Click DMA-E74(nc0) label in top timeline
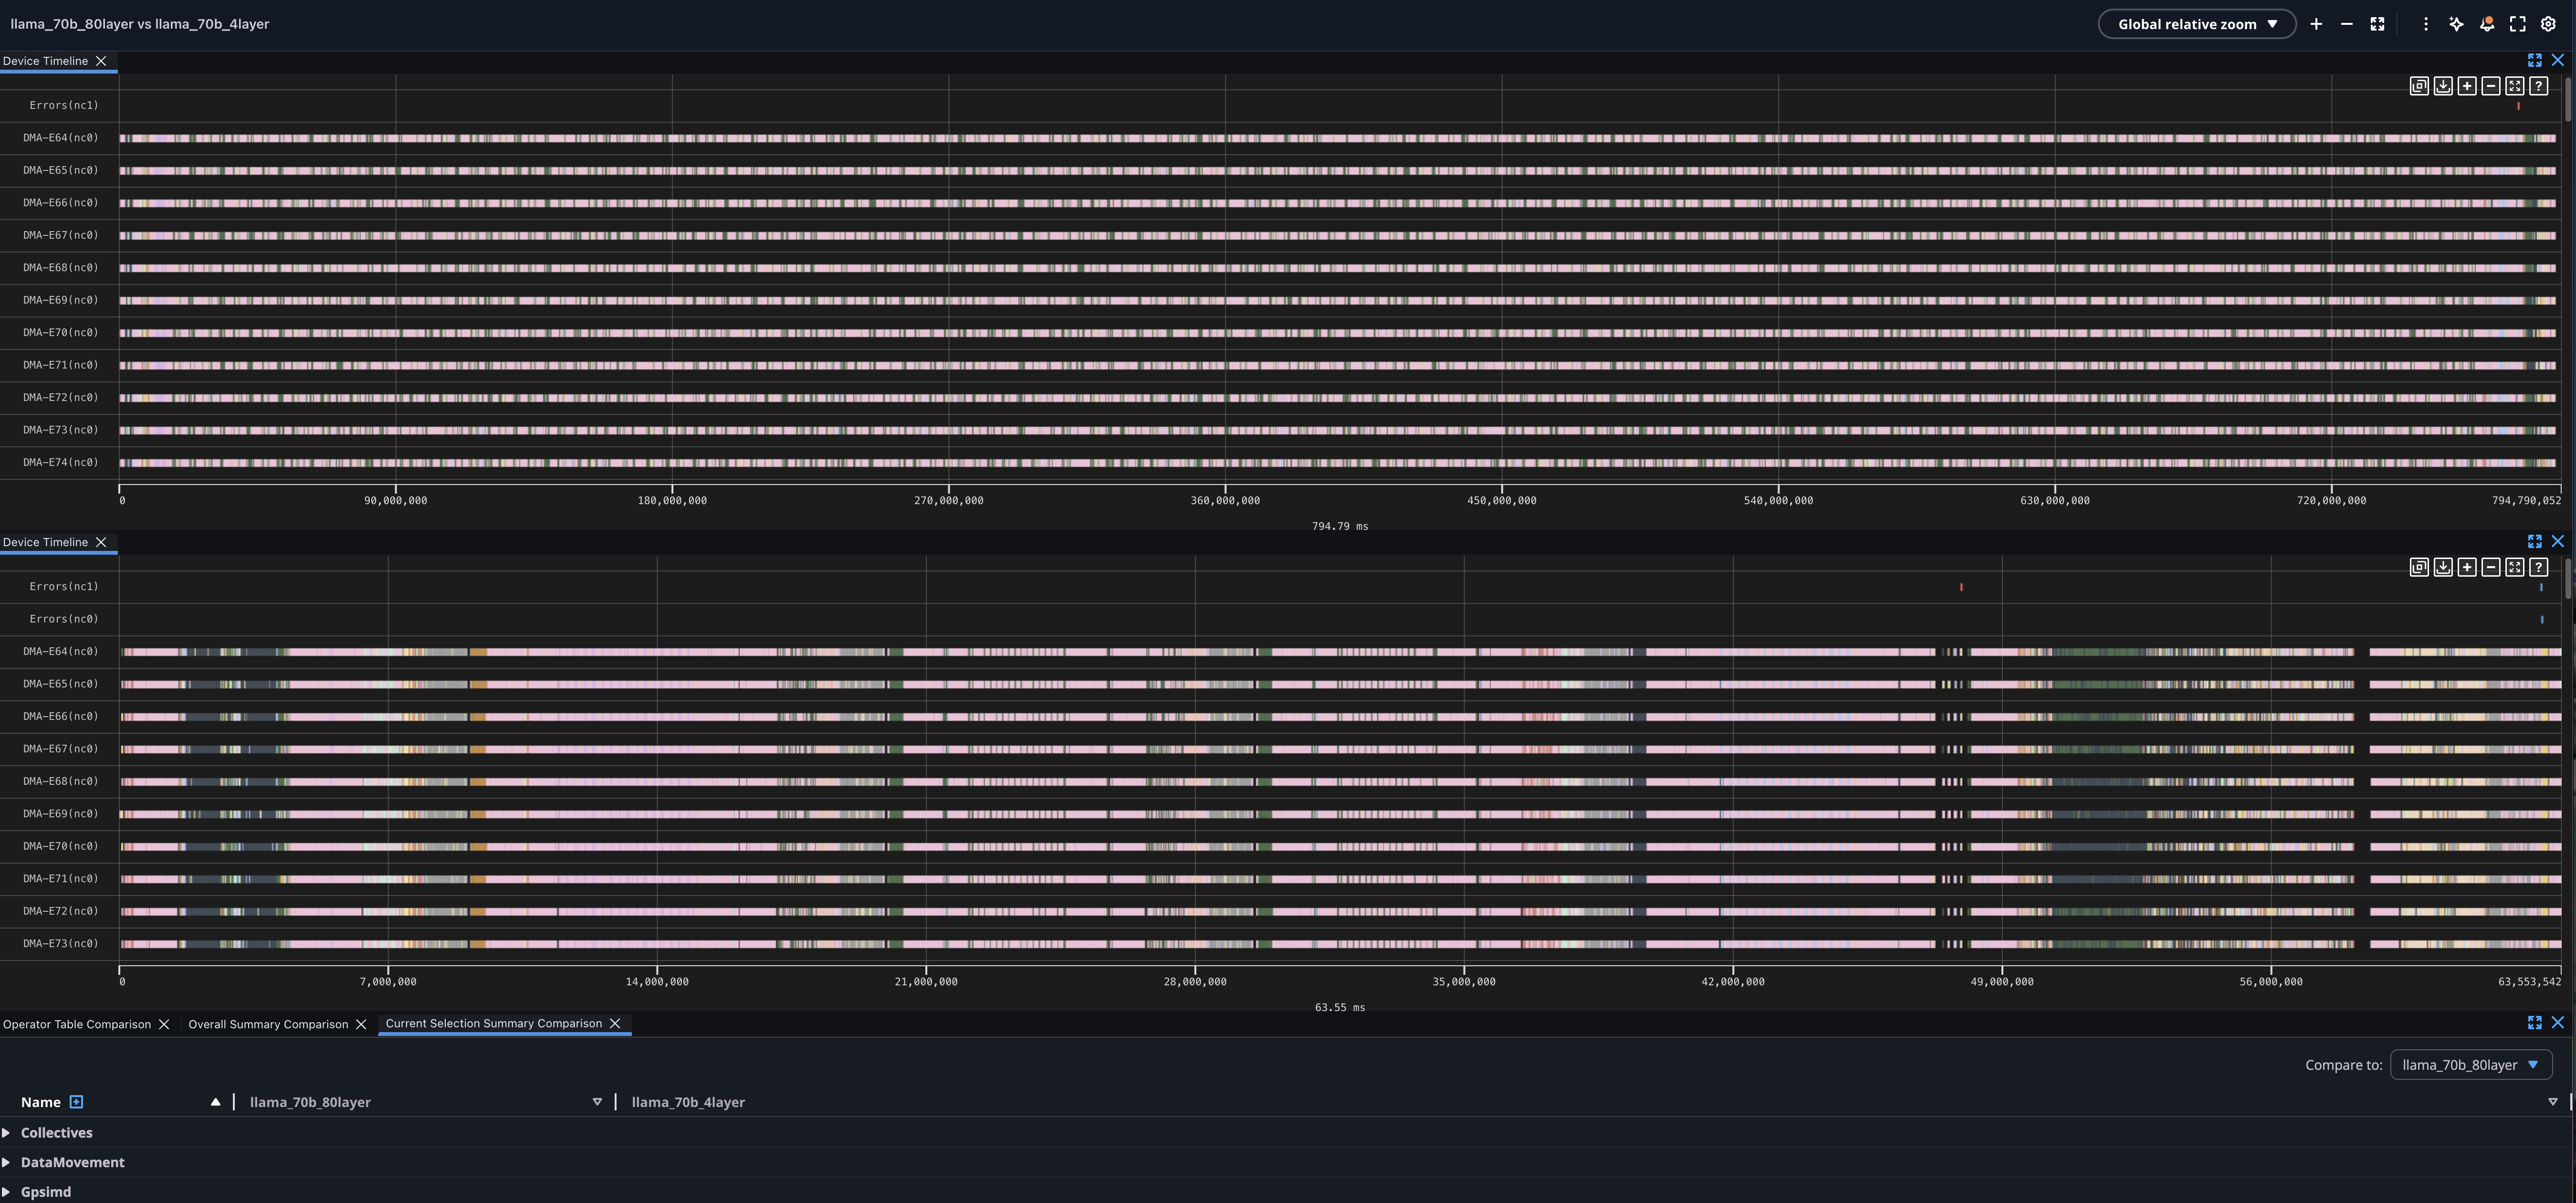 [x=61, y=463]
